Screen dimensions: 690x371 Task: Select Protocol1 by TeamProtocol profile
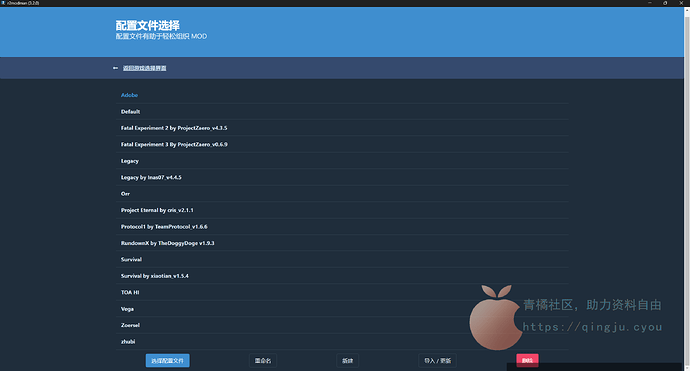(x=342, y=227)
